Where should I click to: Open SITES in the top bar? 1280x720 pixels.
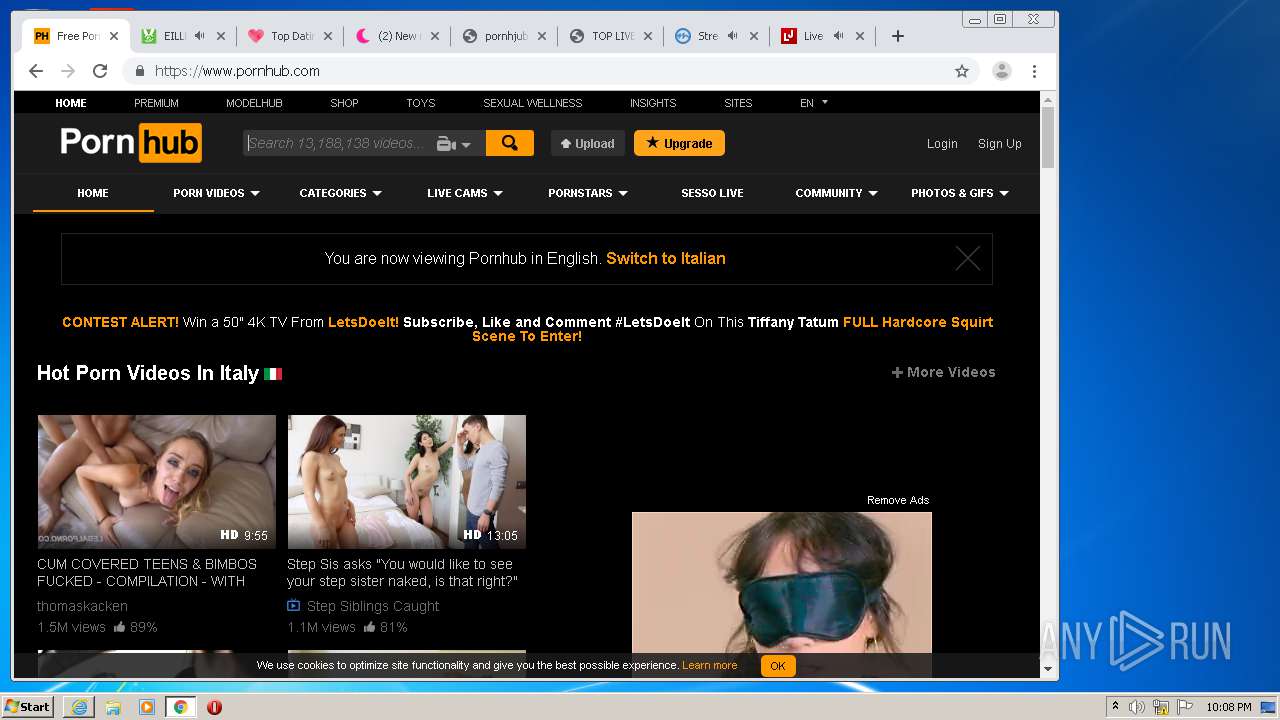pos(738,103)
